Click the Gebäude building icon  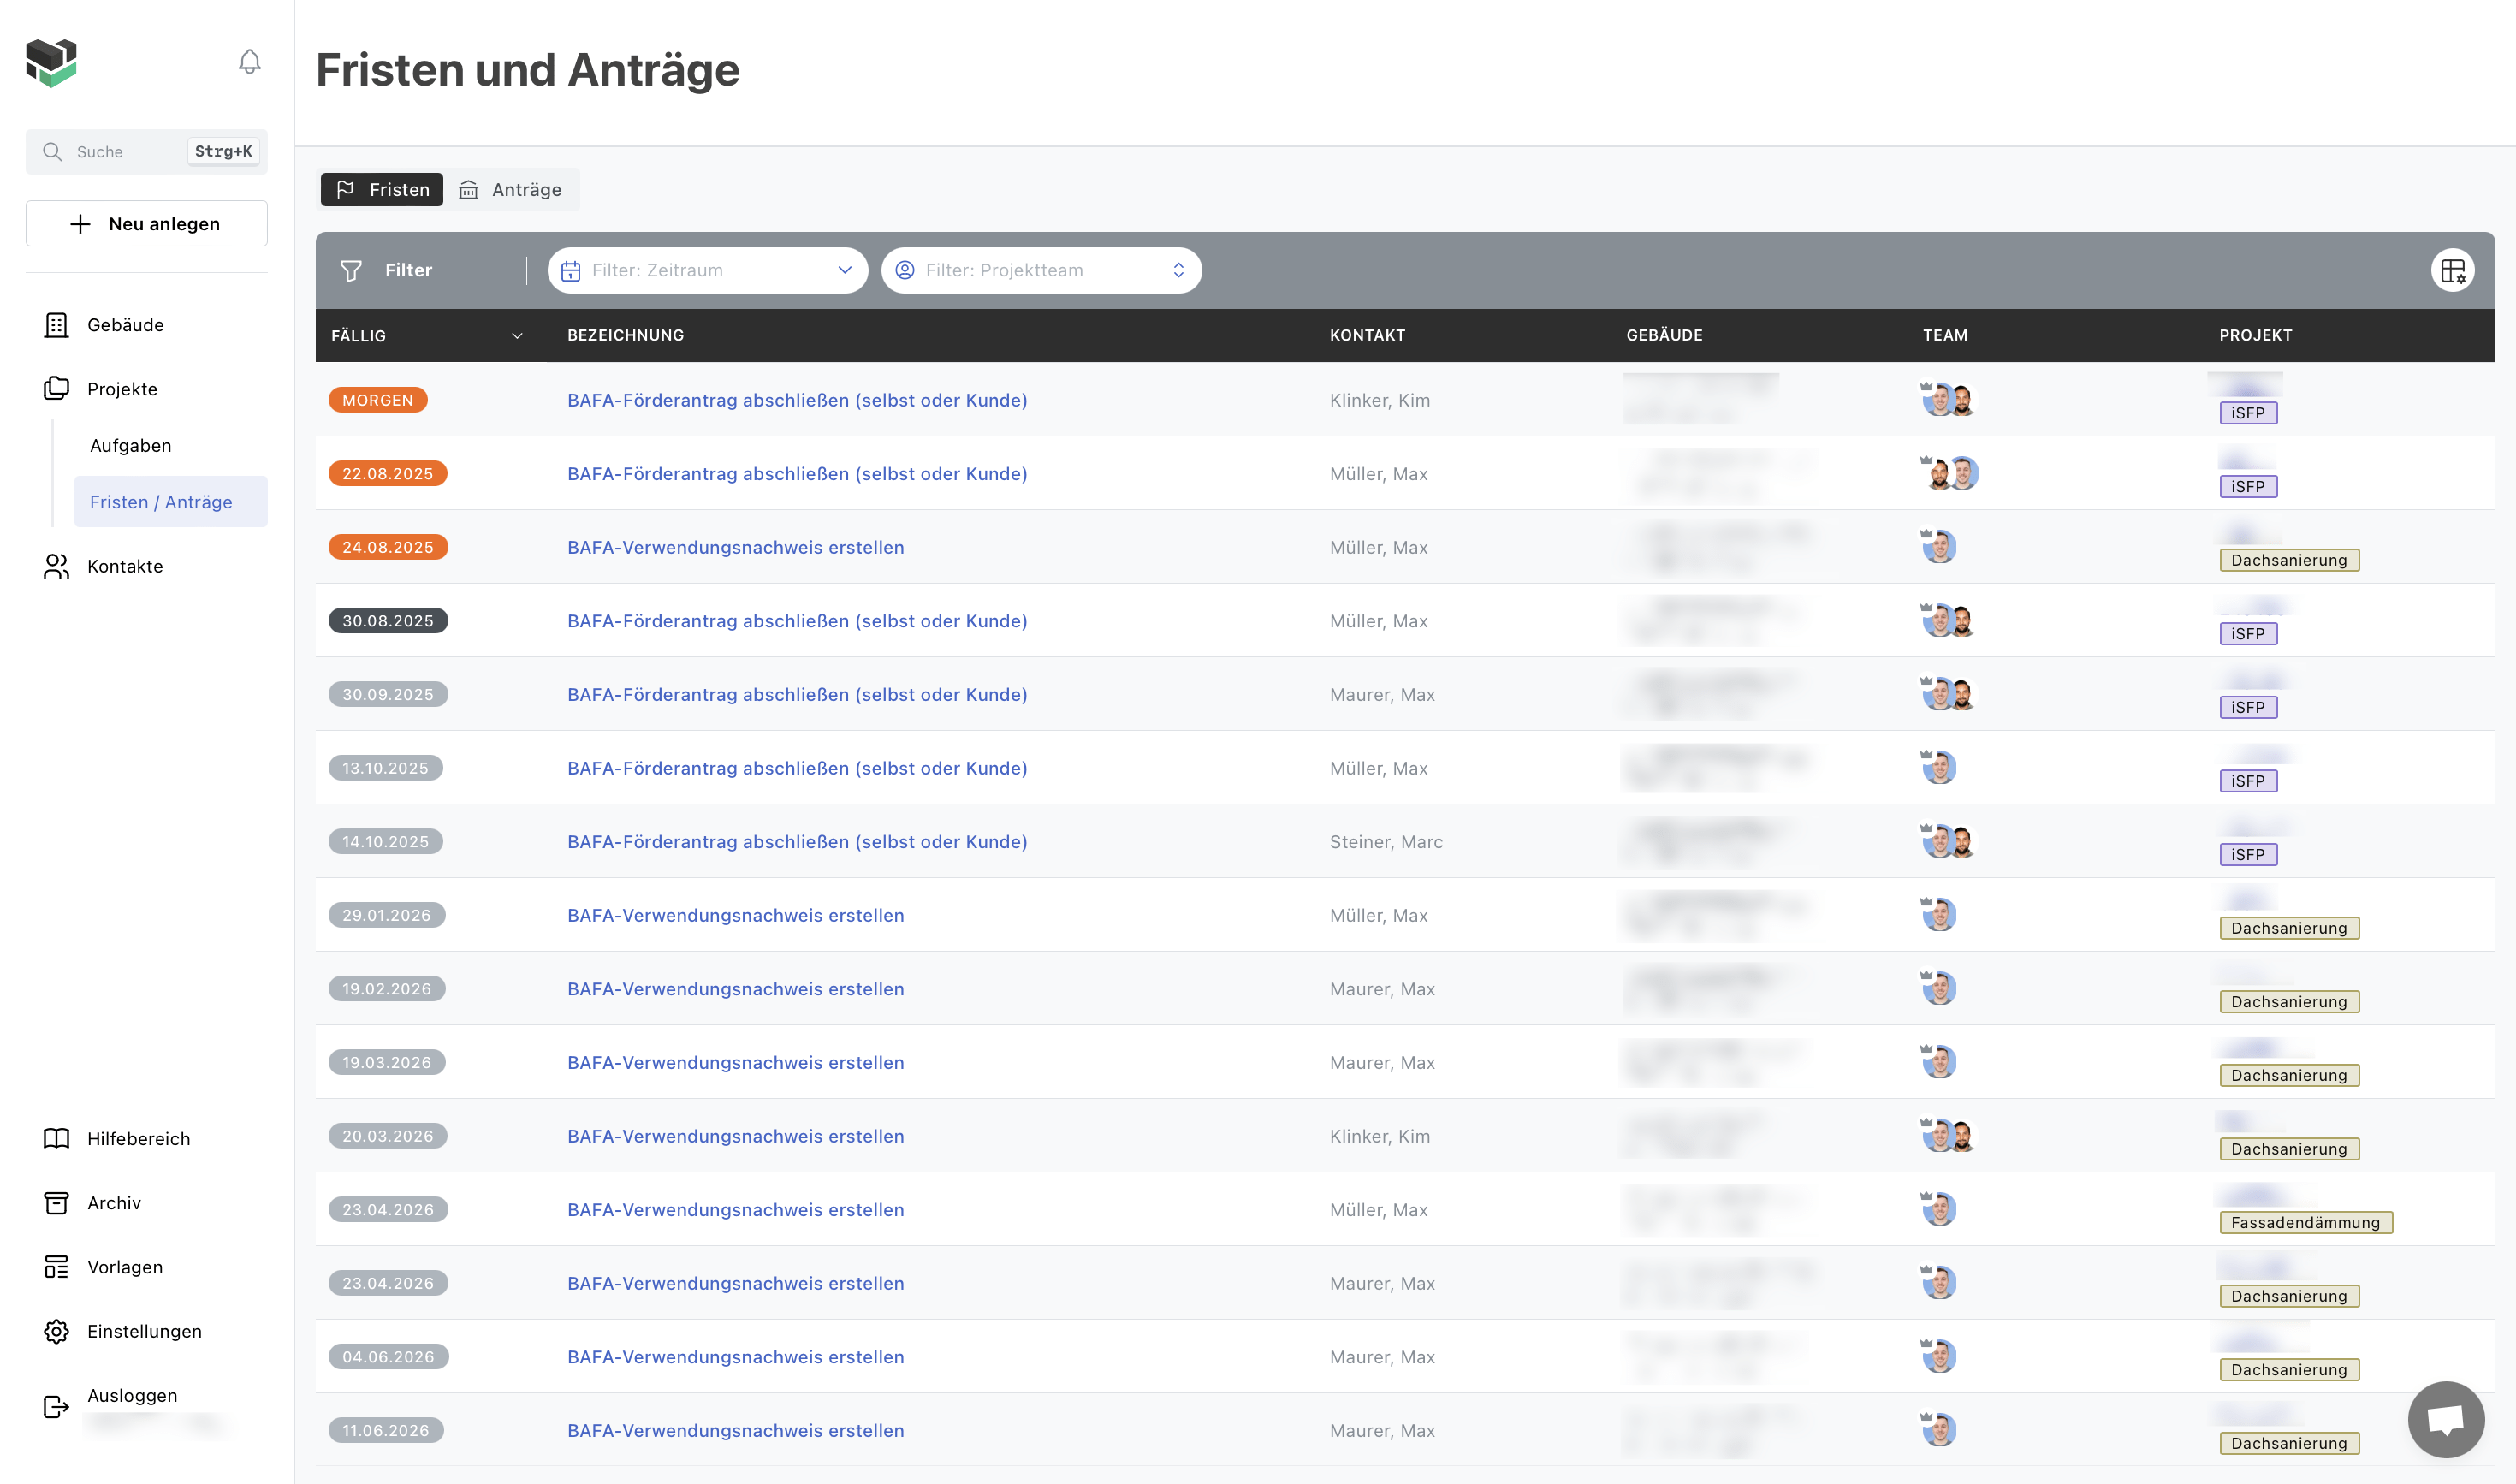pos(56,324)
